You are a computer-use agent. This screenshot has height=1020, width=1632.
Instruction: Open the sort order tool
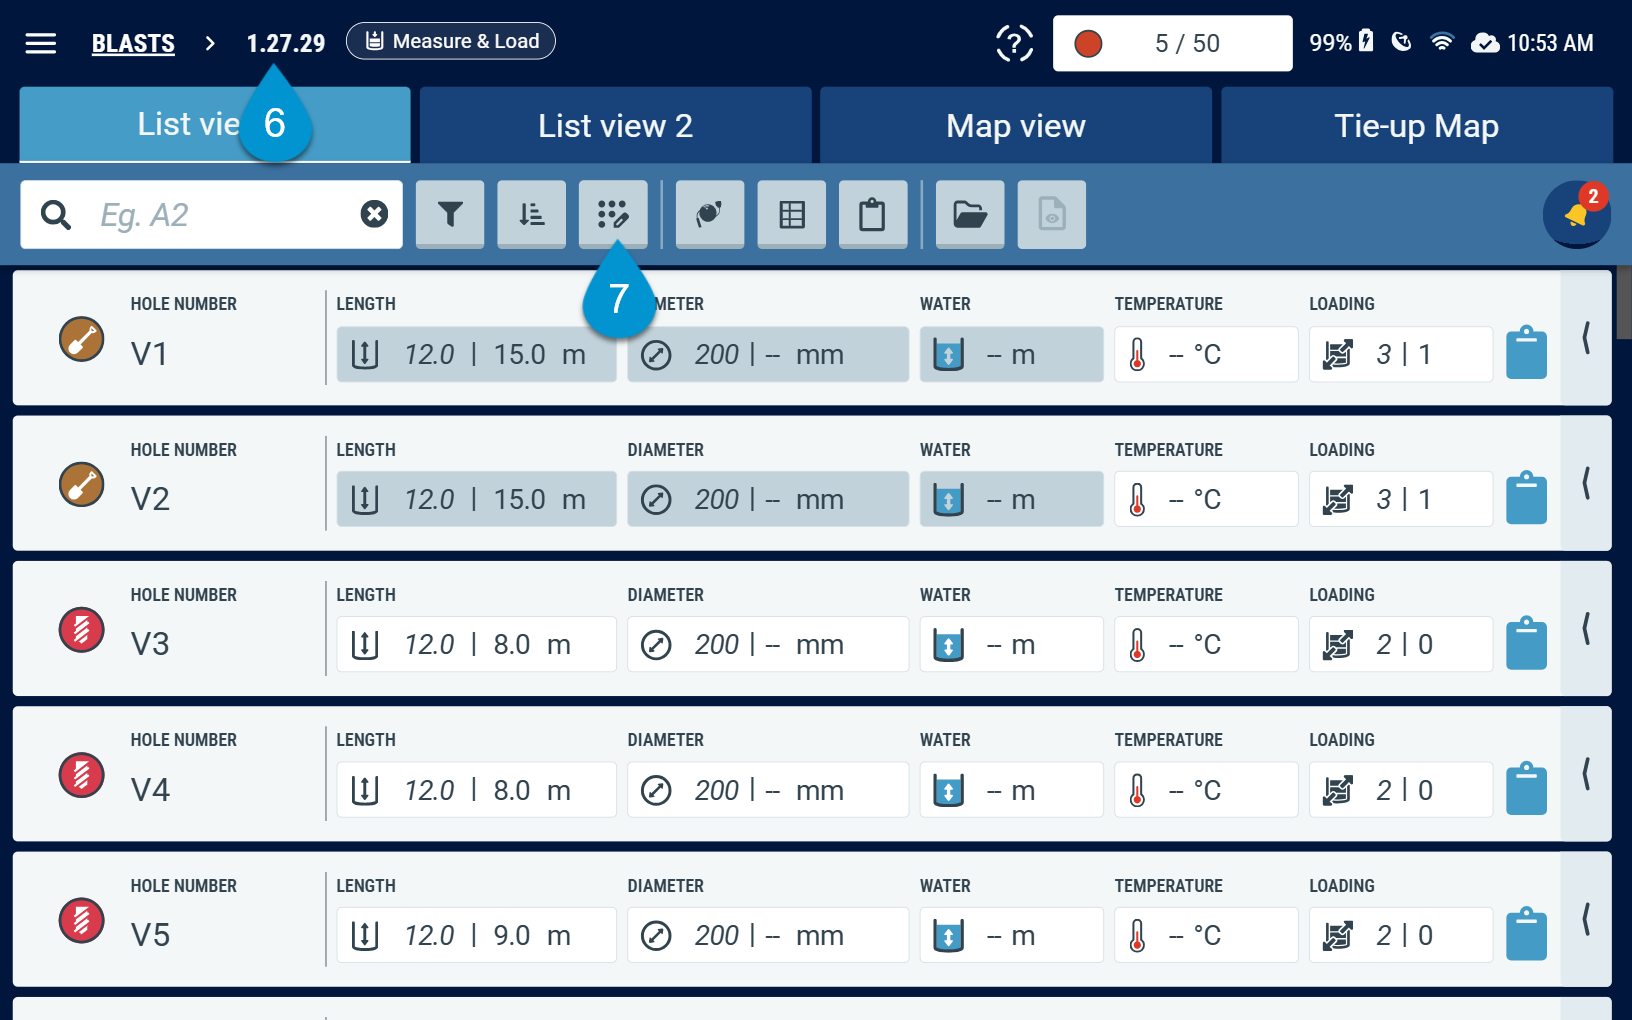(532, 214)
